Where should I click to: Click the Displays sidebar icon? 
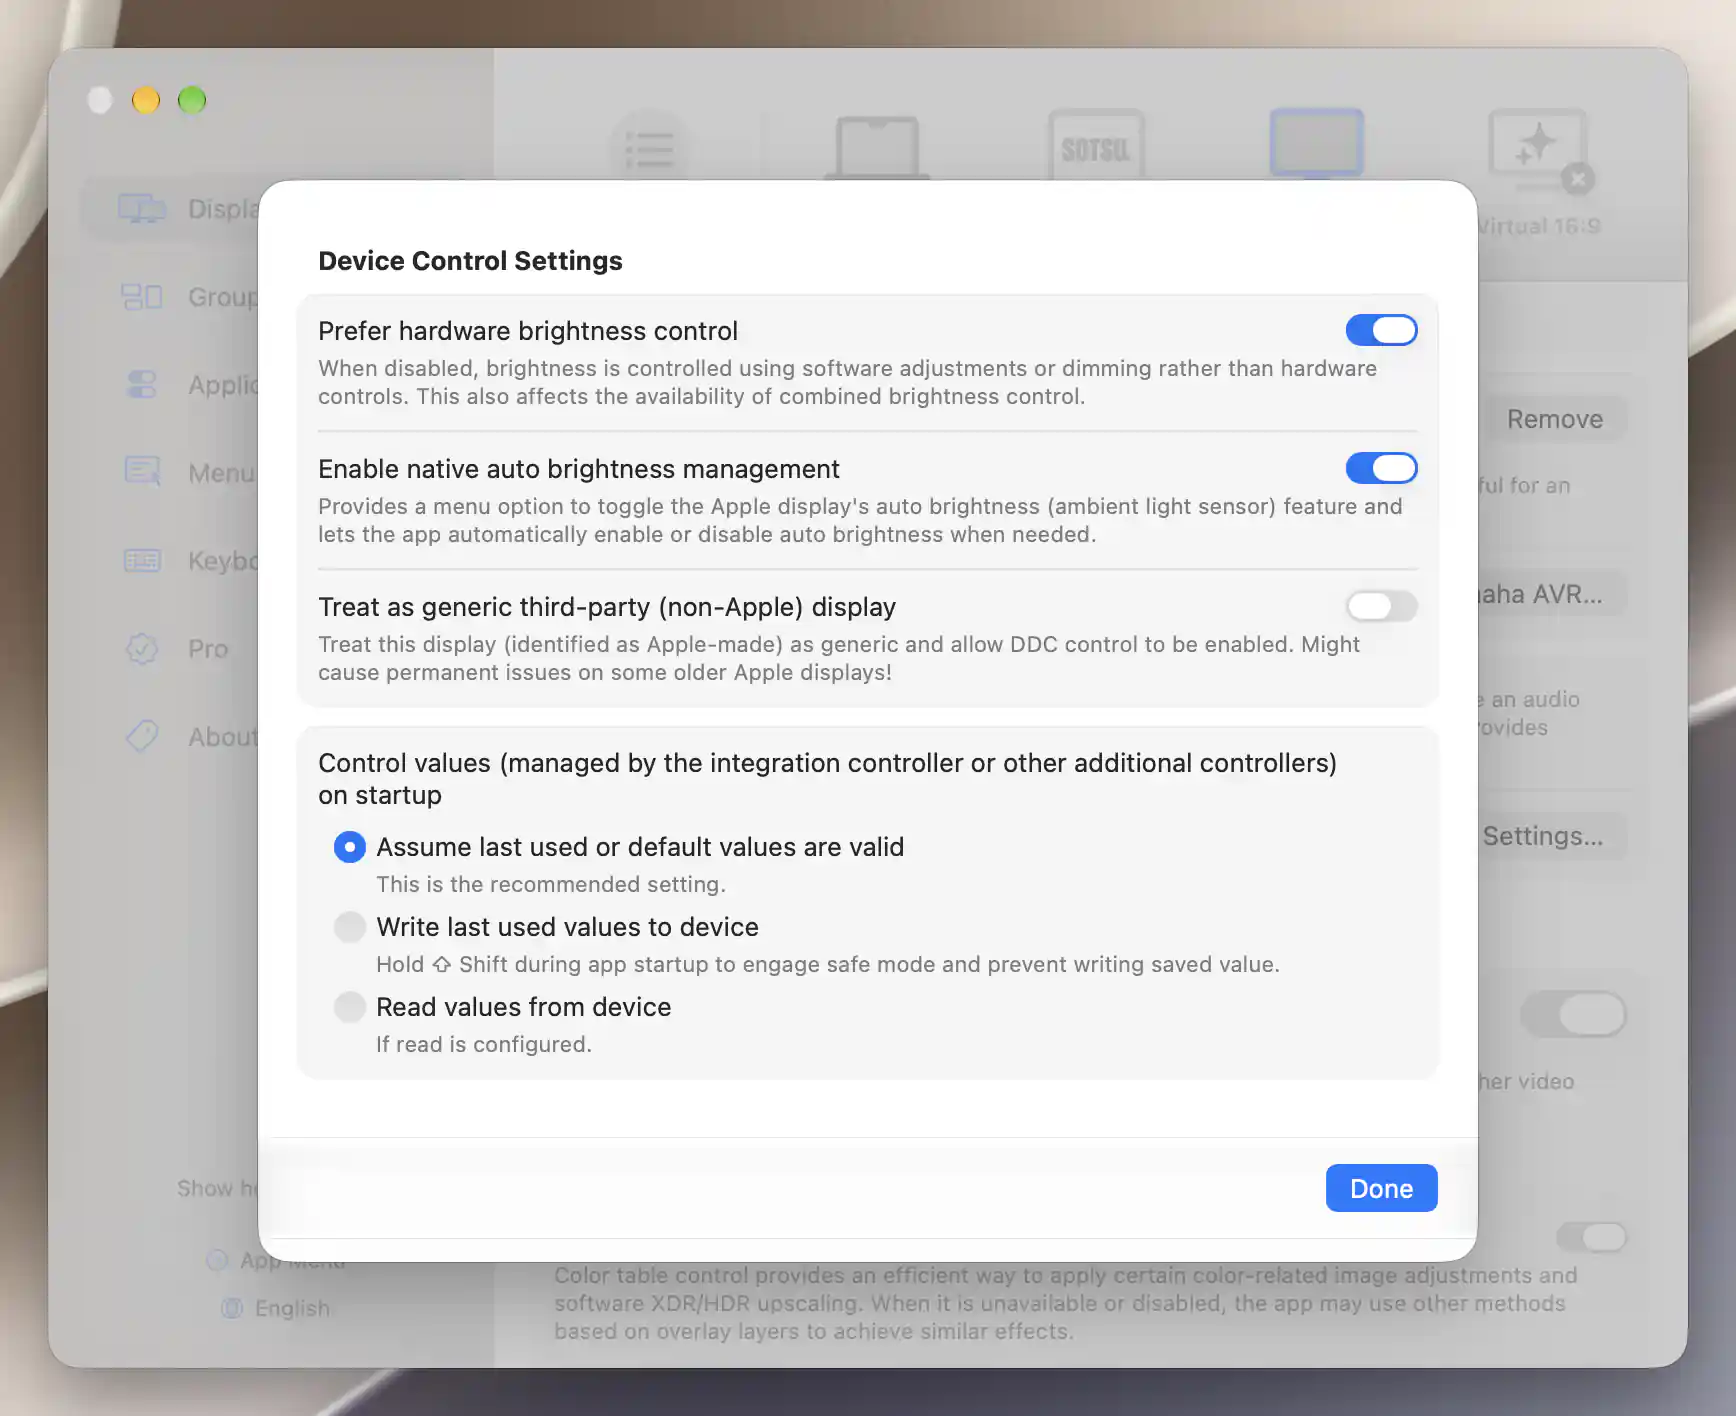(x=141, y=209)
